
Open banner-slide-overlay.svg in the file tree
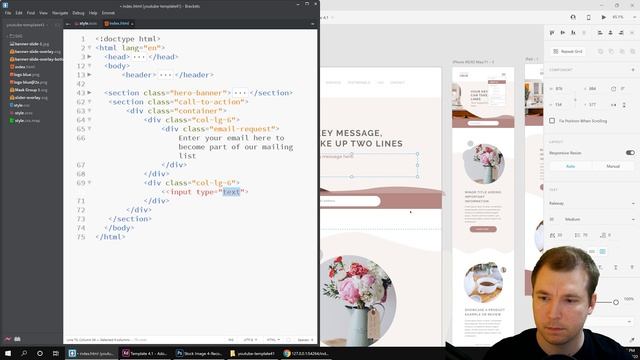click(35, 52)
